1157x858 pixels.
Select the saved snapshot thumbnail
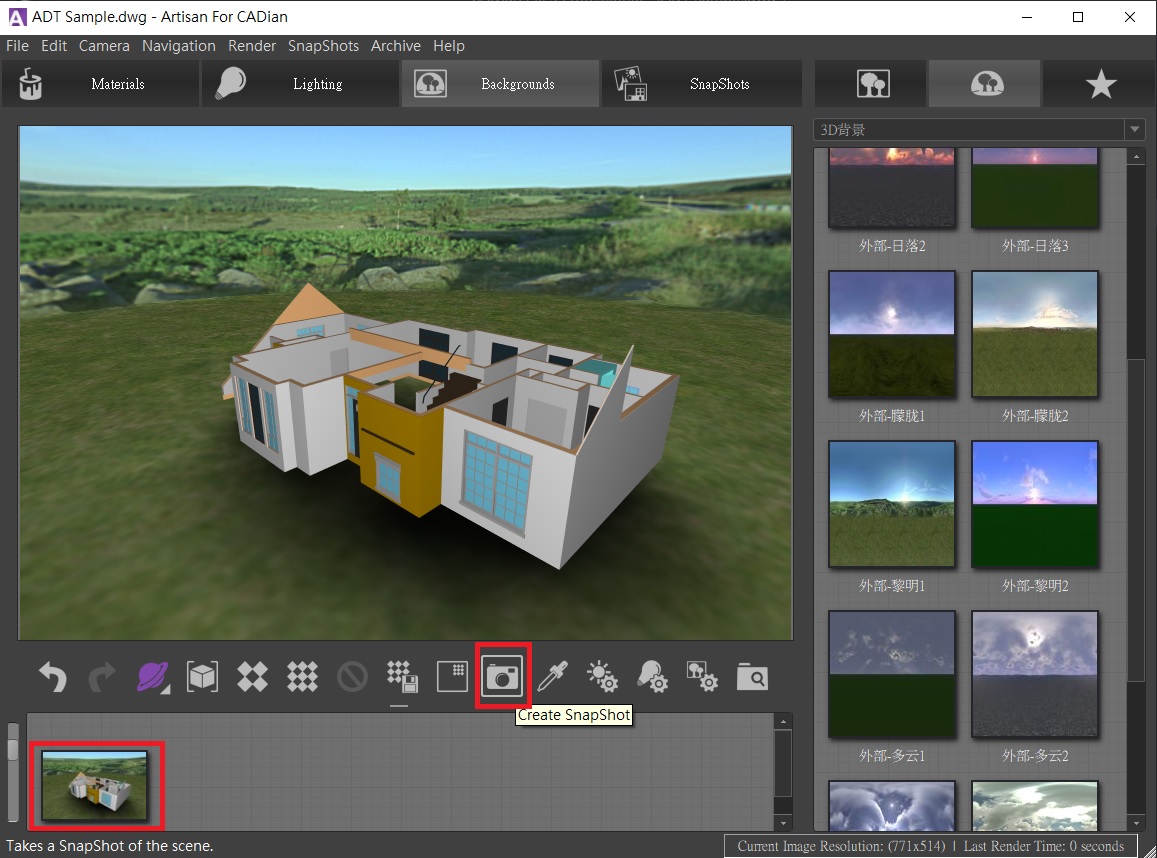(x=95, y=786)
